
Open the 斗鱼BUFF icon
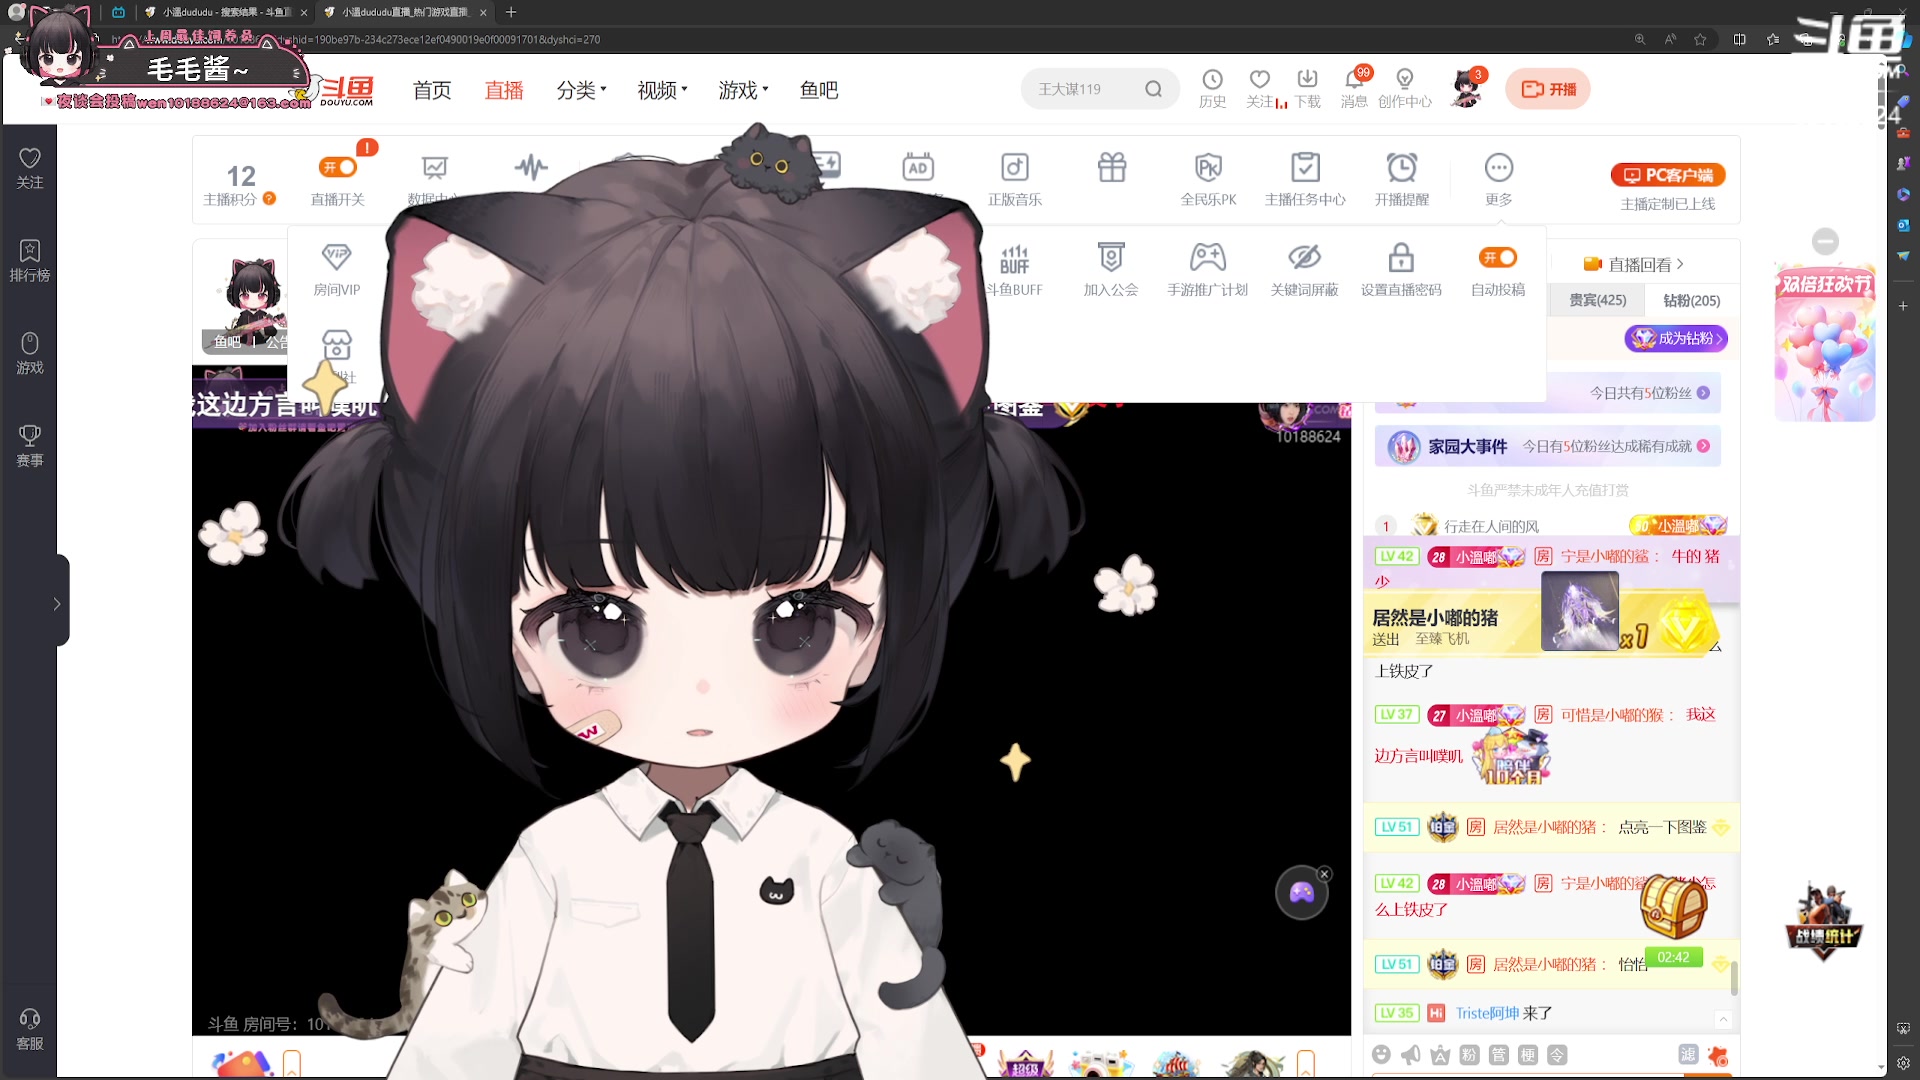coord(1014,269)
